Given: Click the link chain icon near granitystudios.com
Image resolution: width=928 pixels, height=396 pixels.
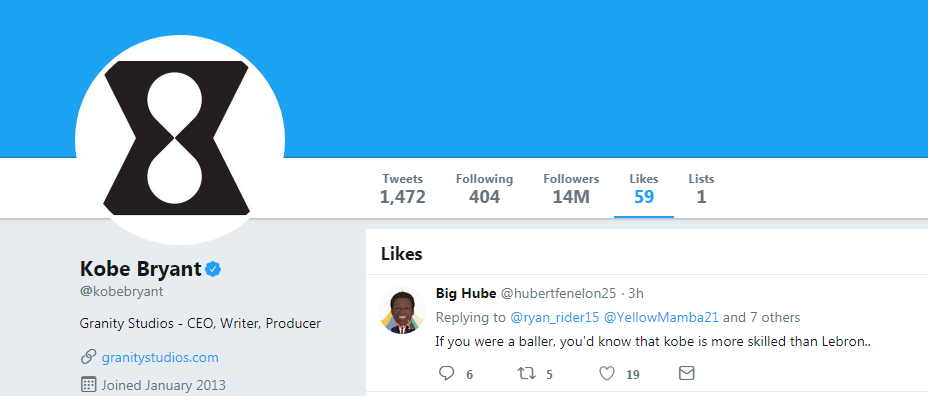Looking at the screenshot, I should pyautogui.click(x=88, y=357).
